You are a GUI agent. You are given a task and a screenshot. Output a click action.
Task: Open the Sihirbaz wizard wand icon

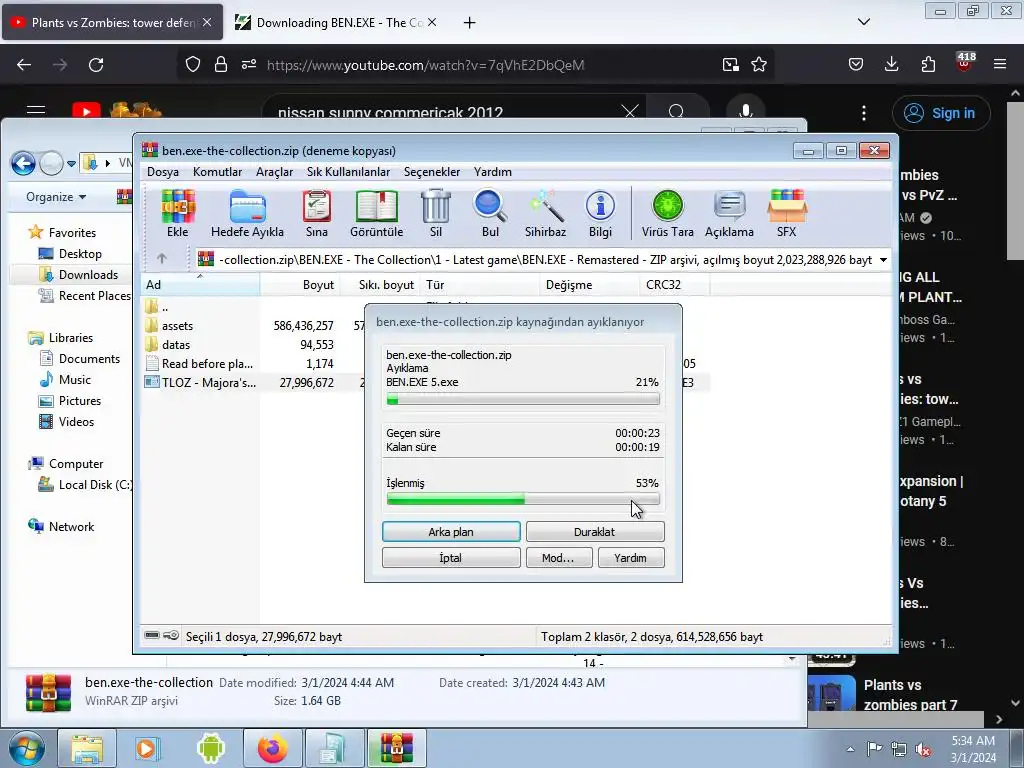pos(545,214)
